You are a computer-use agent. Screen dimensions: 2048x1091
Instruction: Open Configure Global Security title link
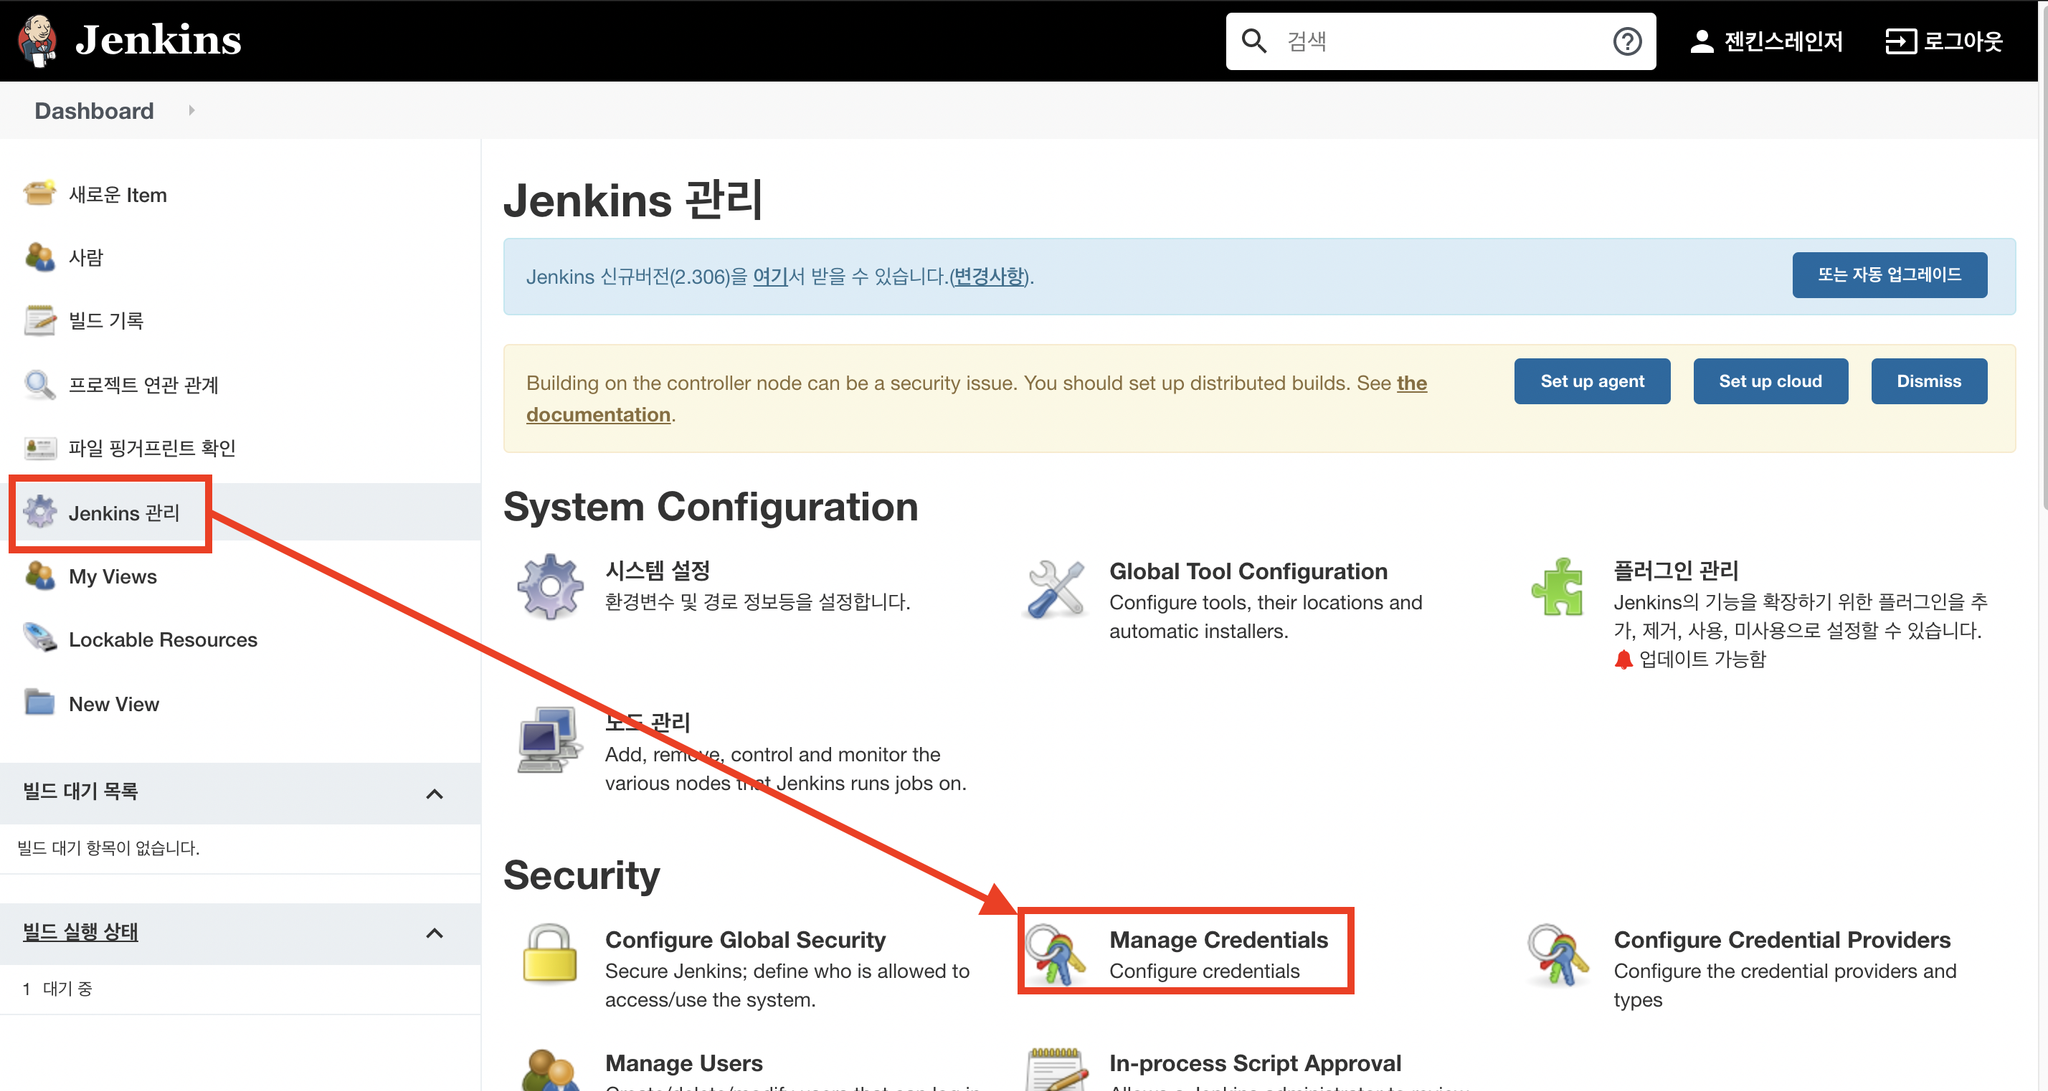coord(745,940)
